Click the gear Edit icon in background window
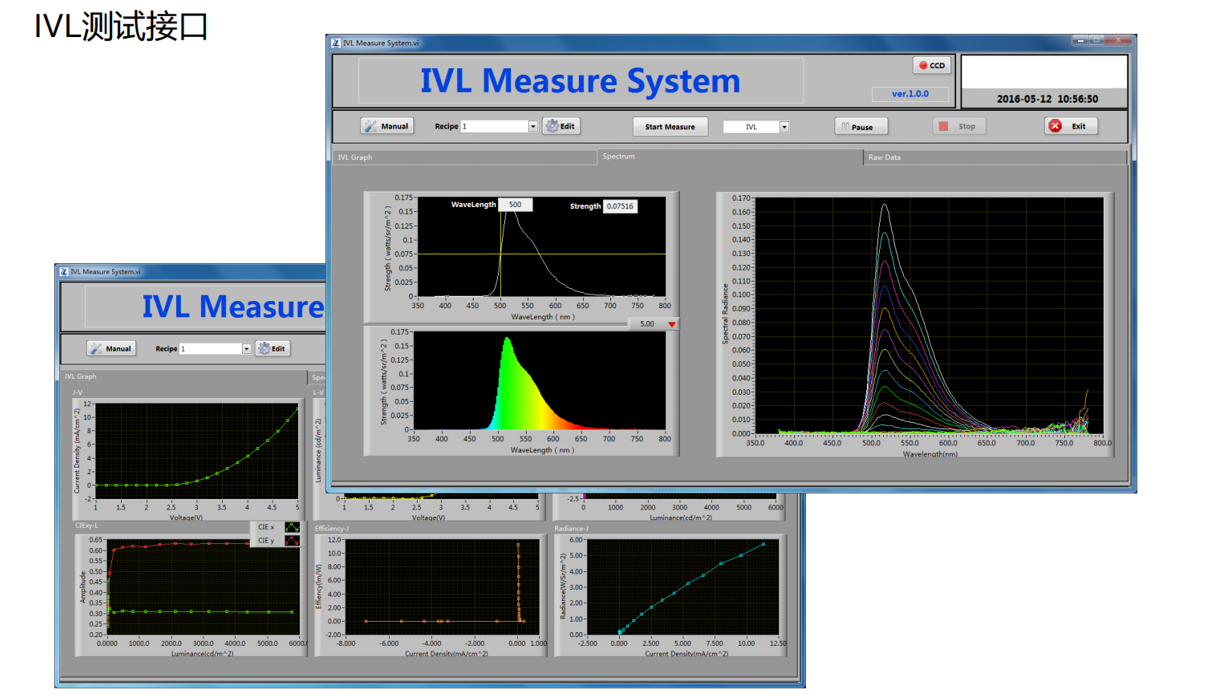This screenshot has width=1232, height=698. coord(265,349)
